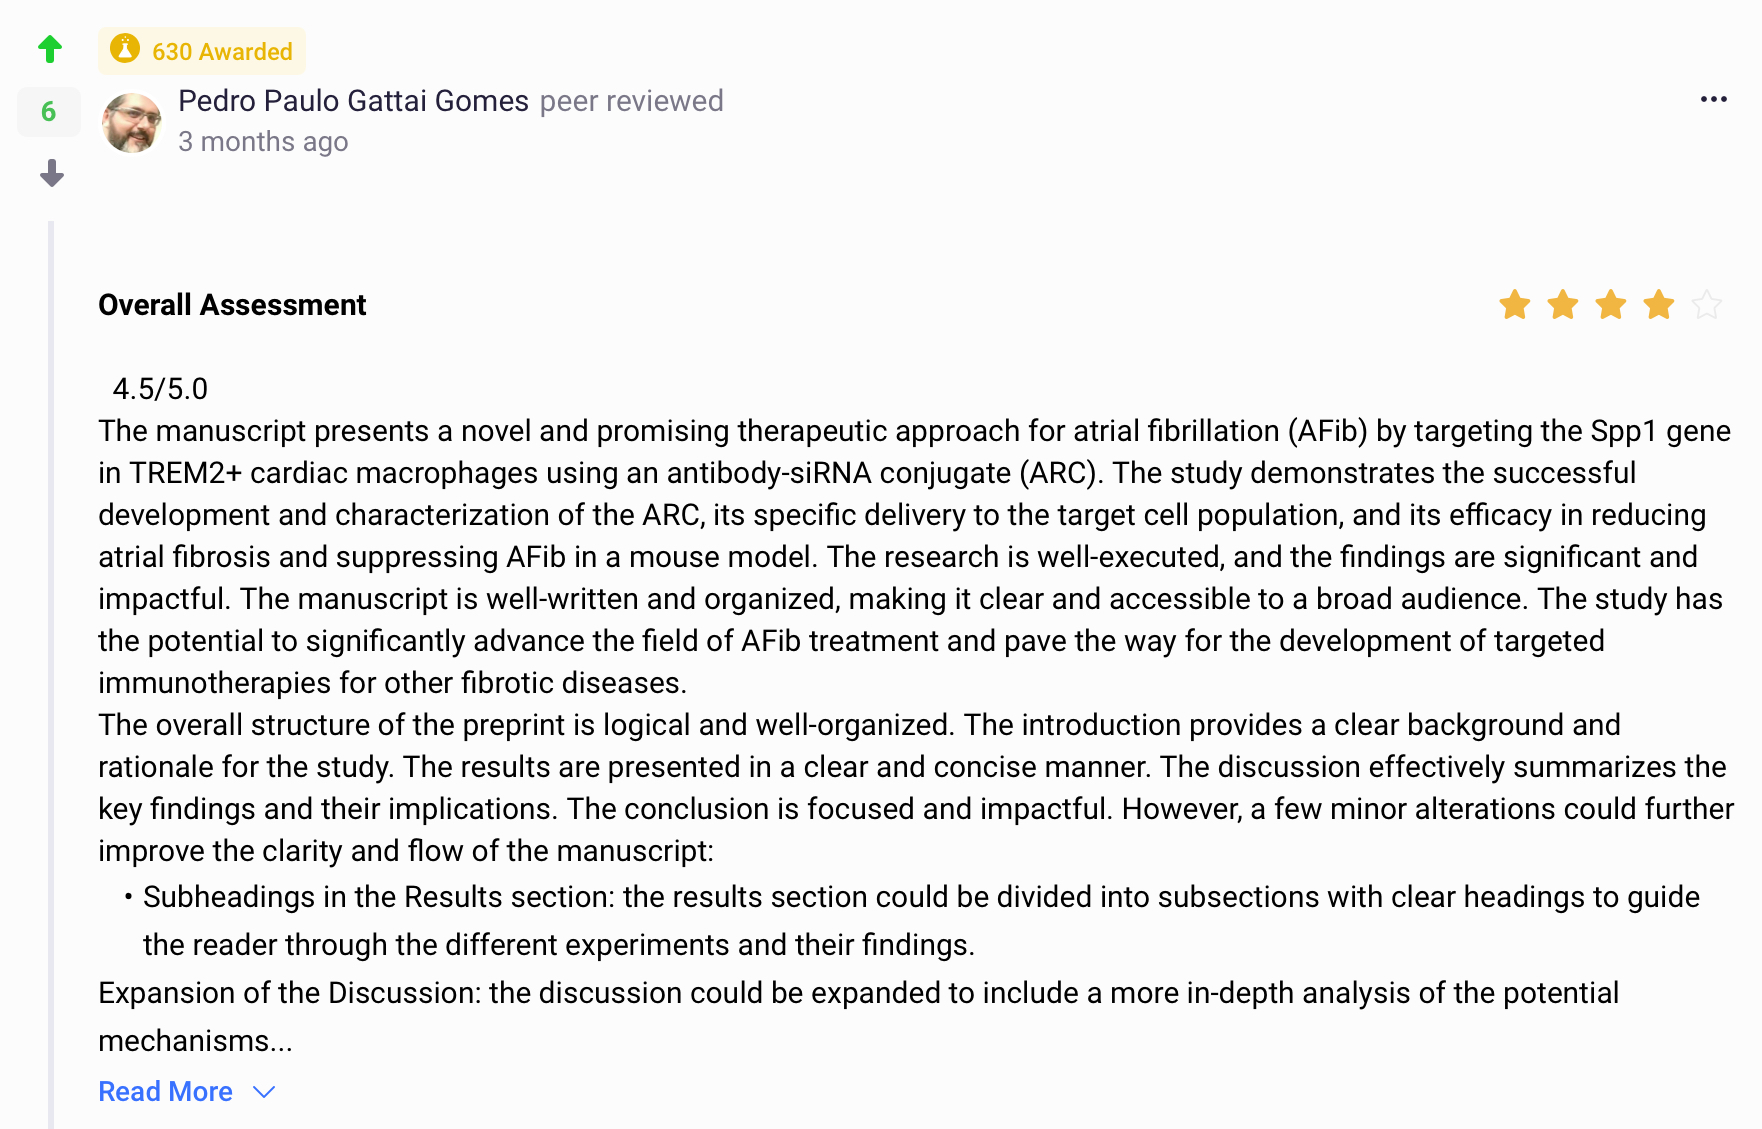The height and width of the screenshot is (1129, 1762).
Task: Downvote the review with the gray arrow
Action: coord(52,174)
